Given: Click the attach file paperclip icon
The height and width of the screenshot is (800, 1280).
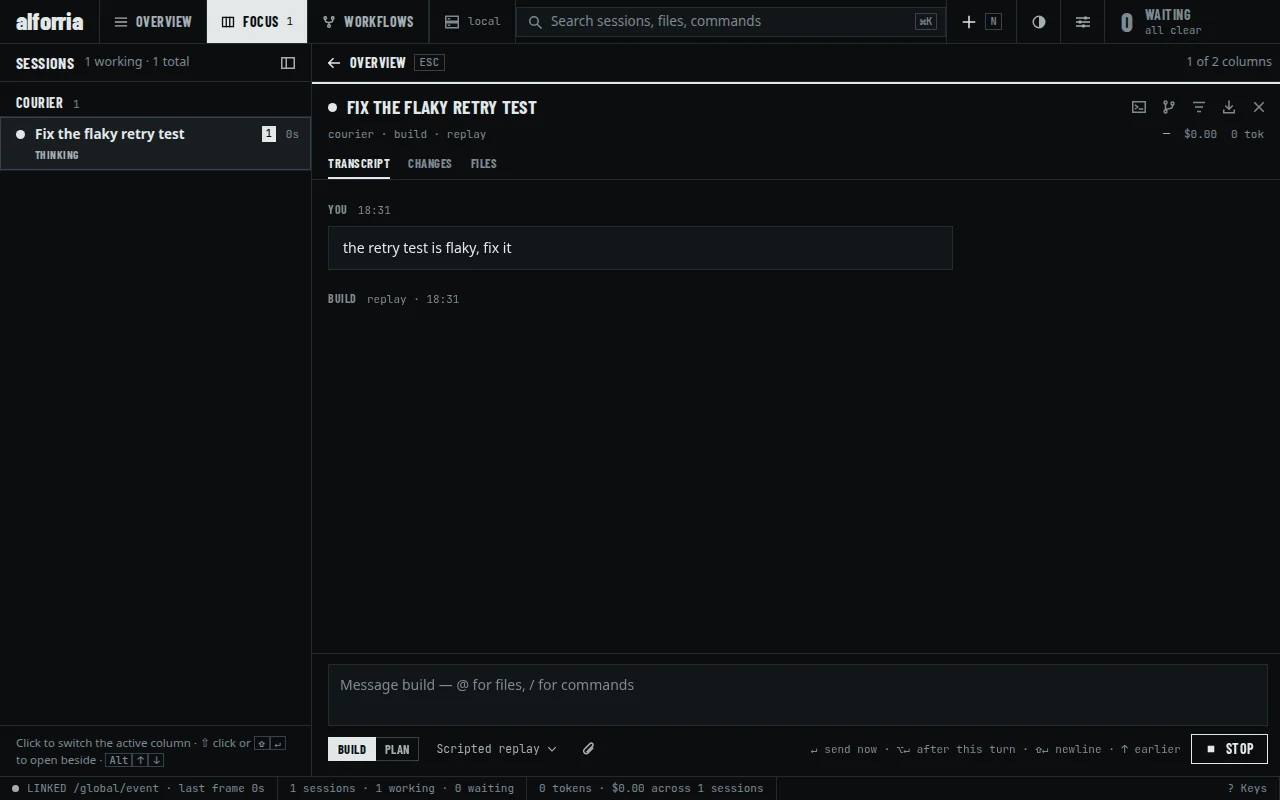Looking at the screenshot, I should (x=589, y=749).
